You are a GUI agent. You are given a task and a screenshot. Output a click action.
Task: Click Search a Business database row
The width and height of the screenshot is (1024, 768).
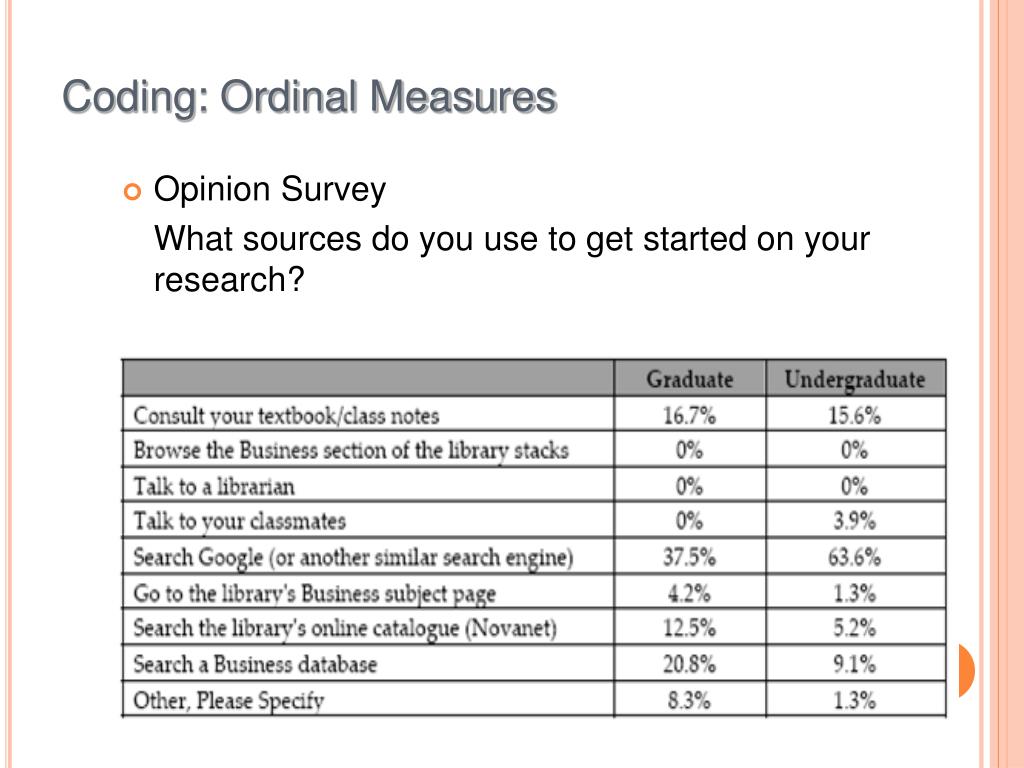click(534, 664)
